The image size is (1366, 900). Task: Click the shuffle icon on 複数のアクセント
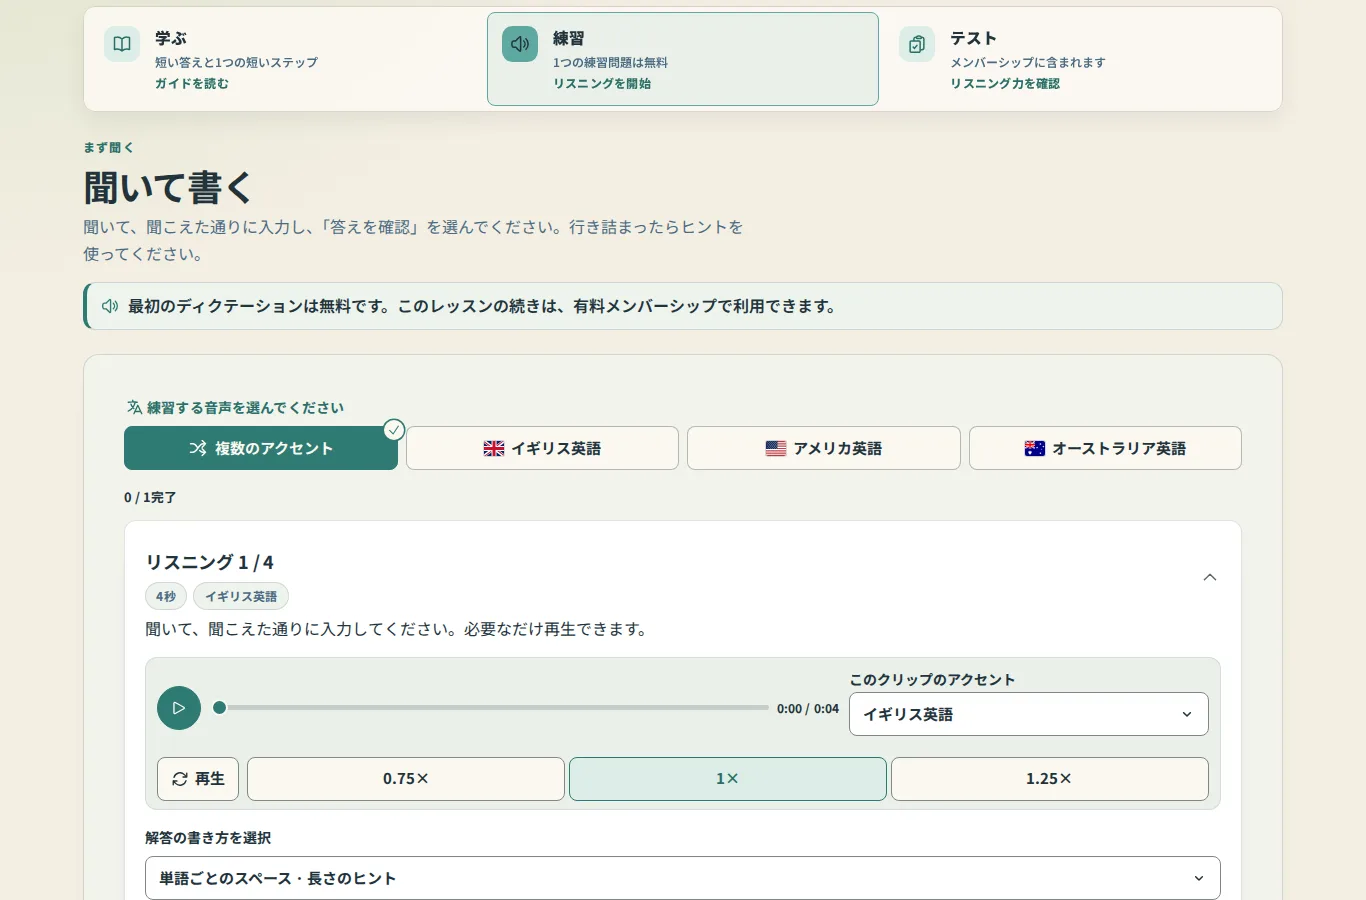pos(198,448)
